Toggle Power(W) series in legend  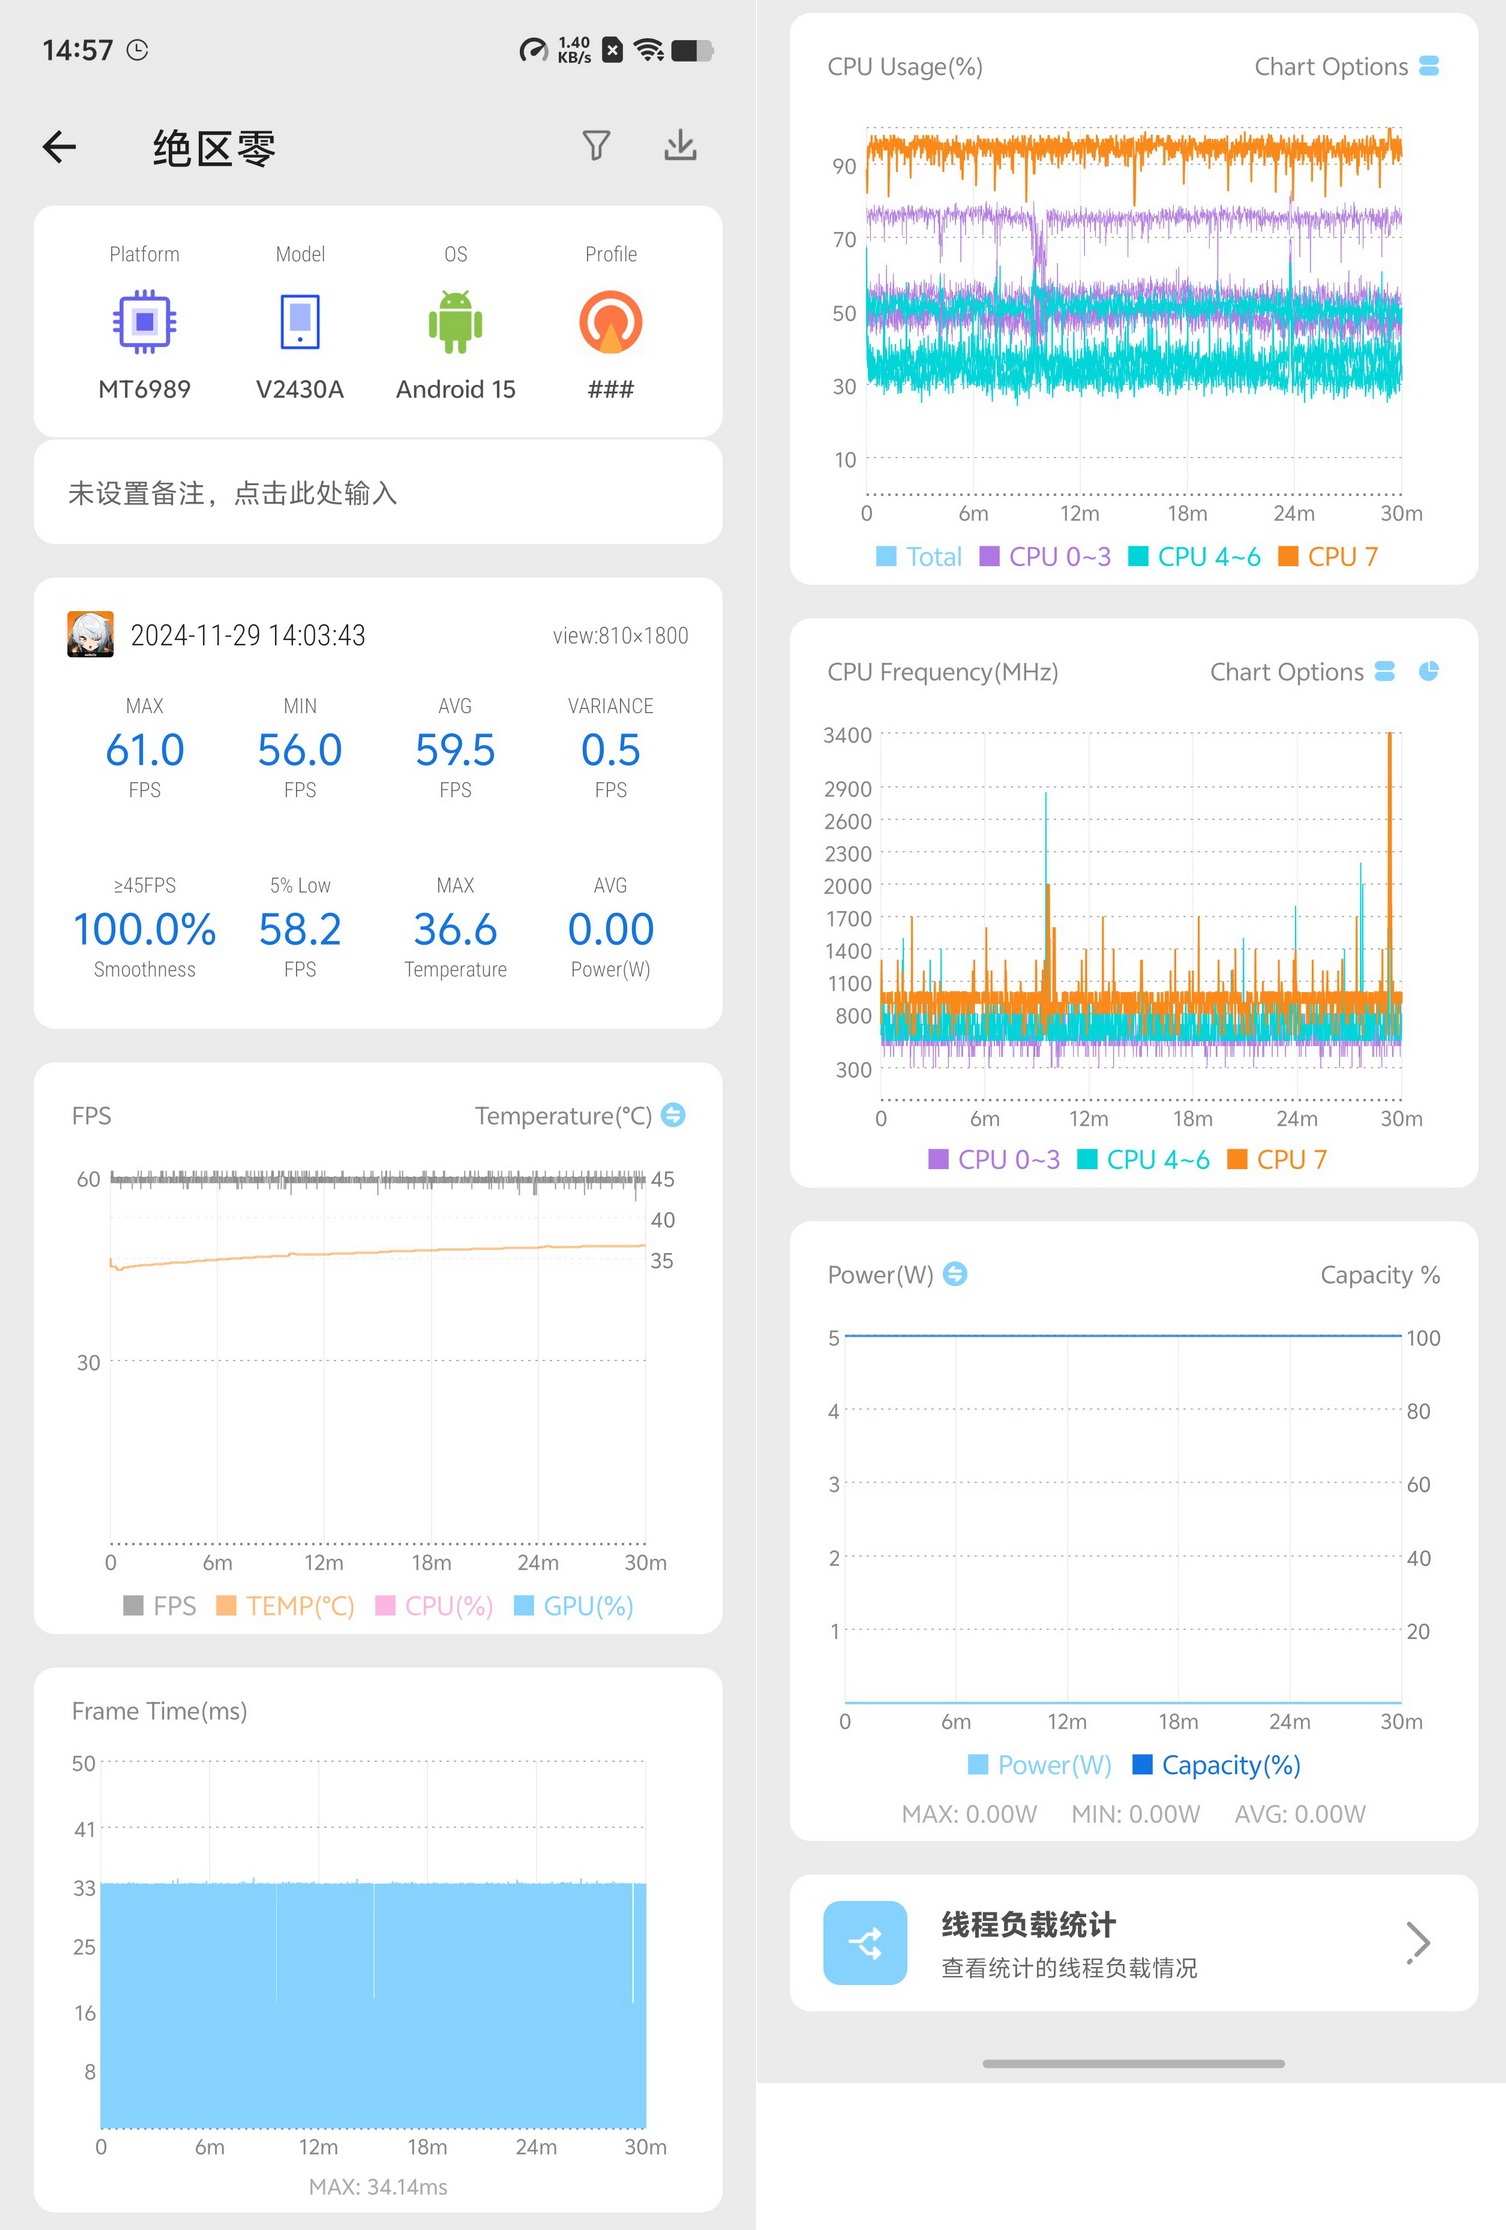(1040, 1765)
